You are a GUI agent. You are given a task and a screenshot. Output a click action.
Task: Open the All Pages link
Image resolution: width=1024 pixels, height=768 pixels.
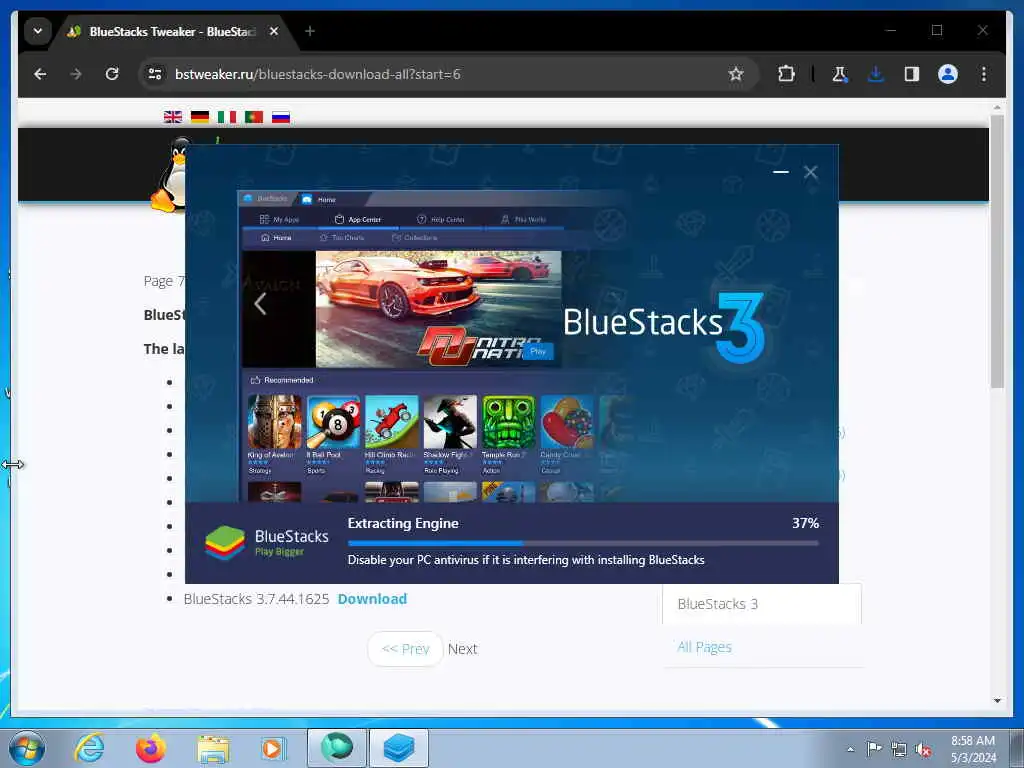(704, 647)
